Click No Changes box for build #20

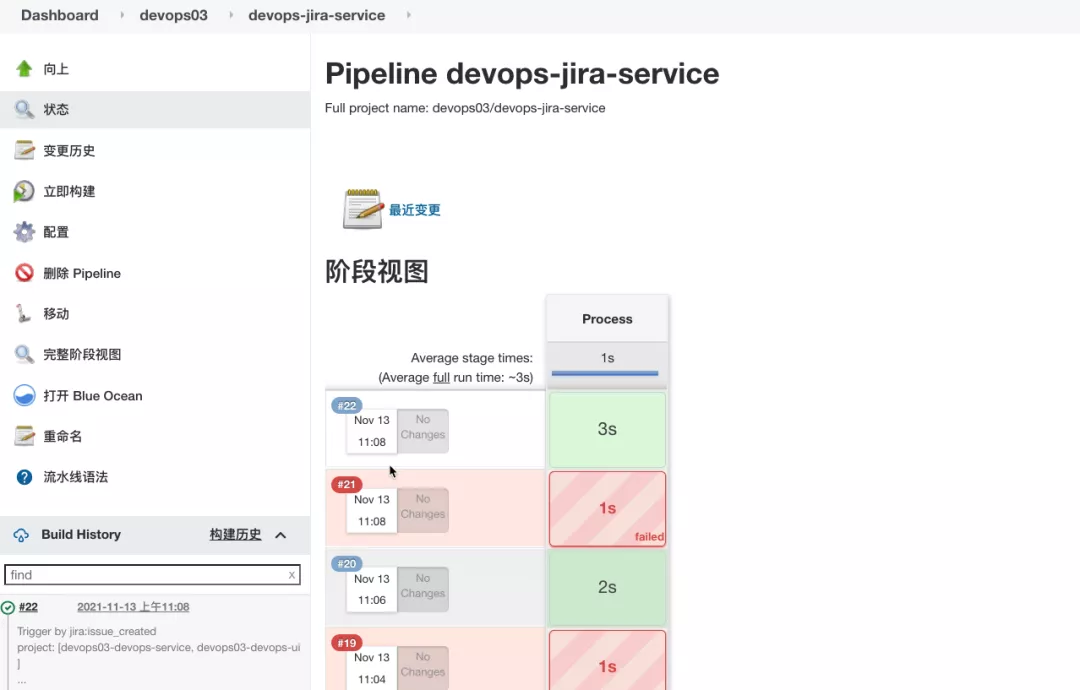(423, 589)
